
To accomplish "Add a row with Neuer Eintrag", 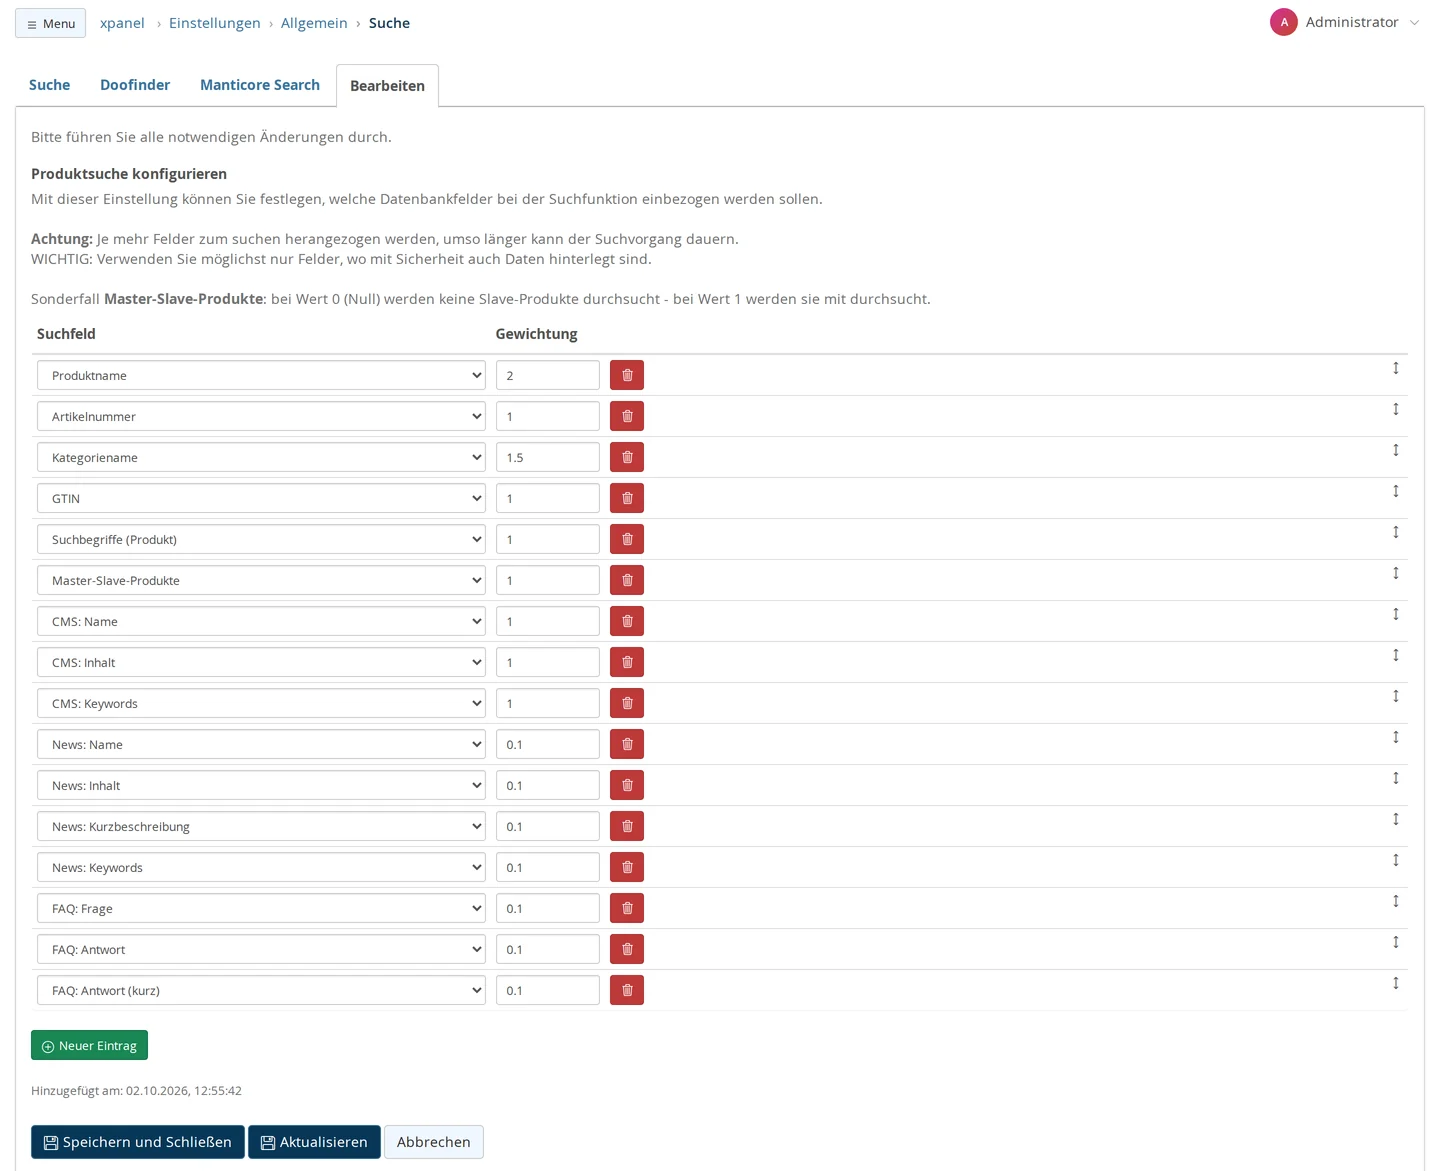I will 89,1045.
